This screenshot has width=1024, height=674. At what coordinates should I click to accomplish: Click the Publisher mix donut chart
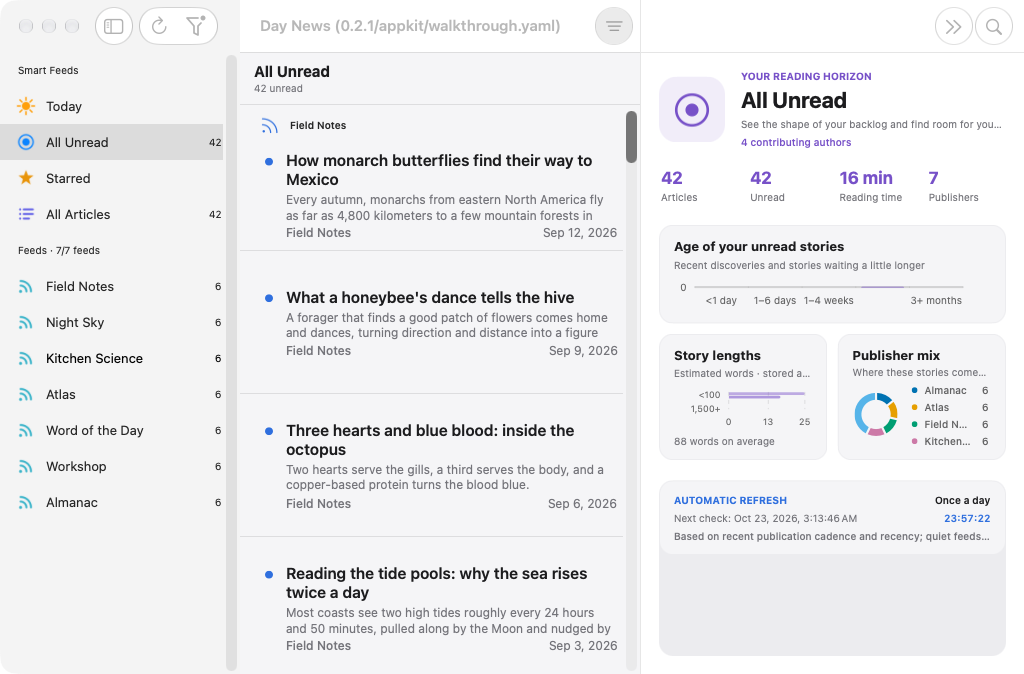click(x=875, y=414)
